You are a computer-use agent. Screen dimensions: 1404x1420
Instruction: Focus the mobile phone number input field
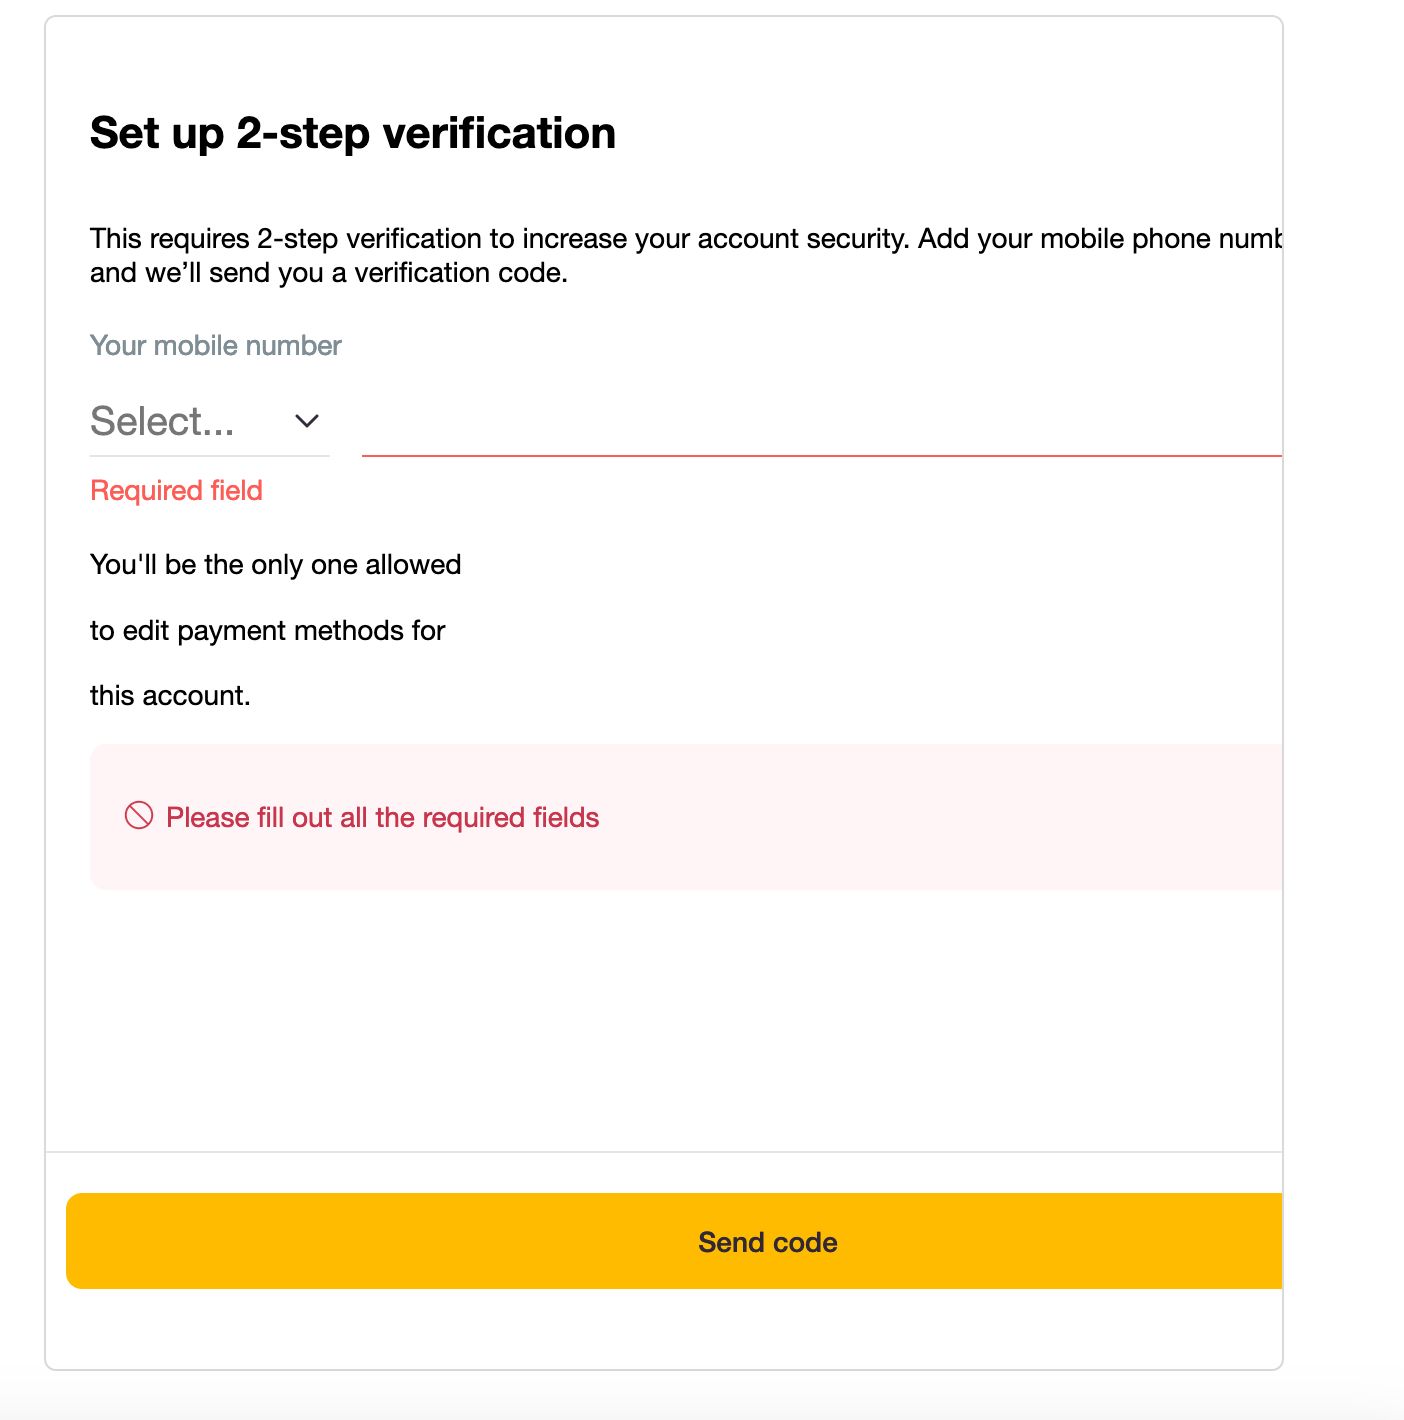[820, 426]
